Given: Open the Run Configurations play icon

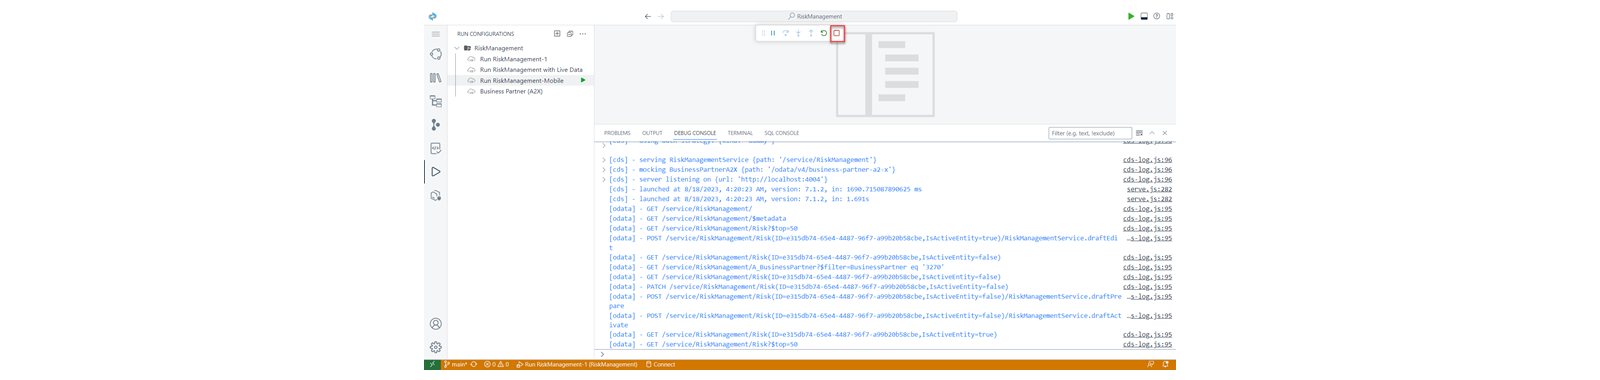Looking at the screenshot, I should [x=435, y=172].
